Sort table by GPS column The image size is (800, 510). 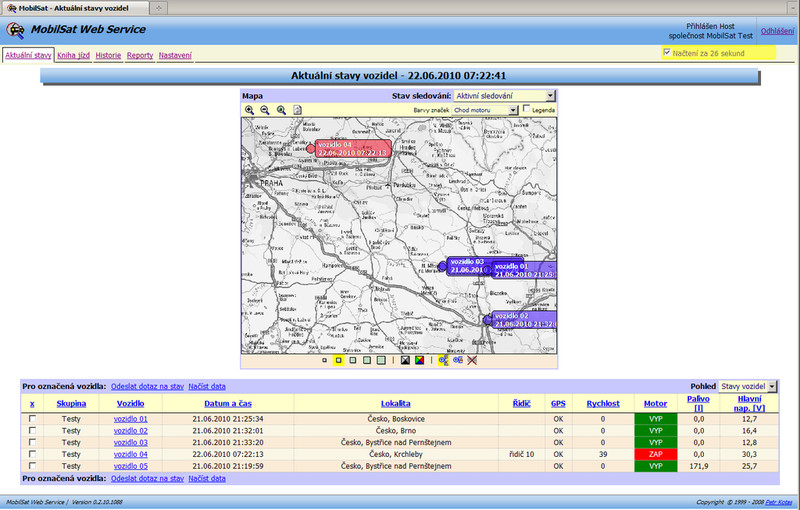click(558, 403)
